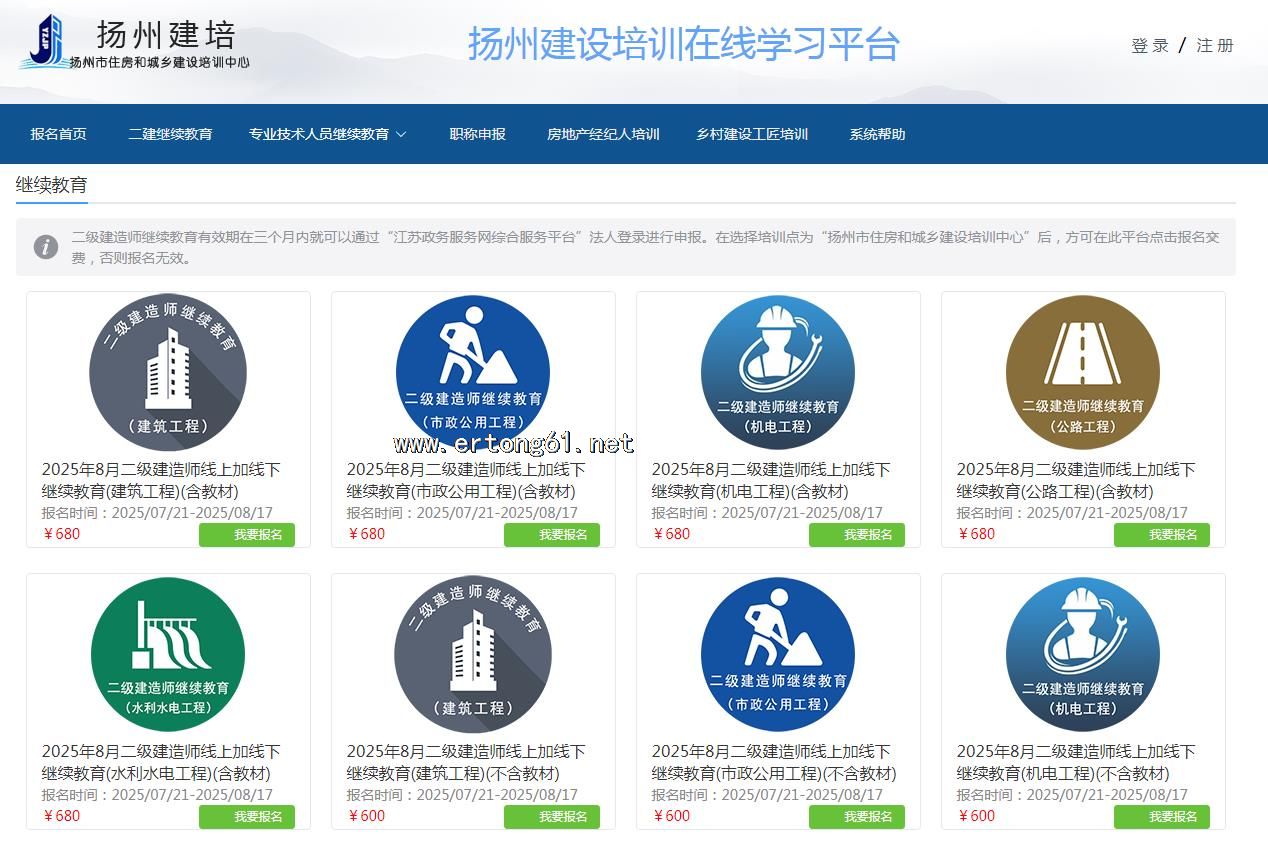The image size is (1268, 852).
Task: Open the 二建继续教育 menu item
Action: click(x=170, y=134)
